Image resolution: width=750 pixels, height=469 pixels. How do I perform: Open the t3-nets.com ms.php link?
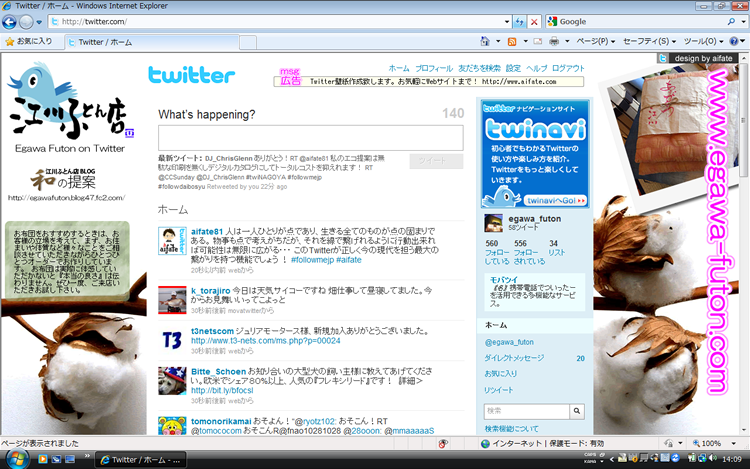[x=265, y=340]
